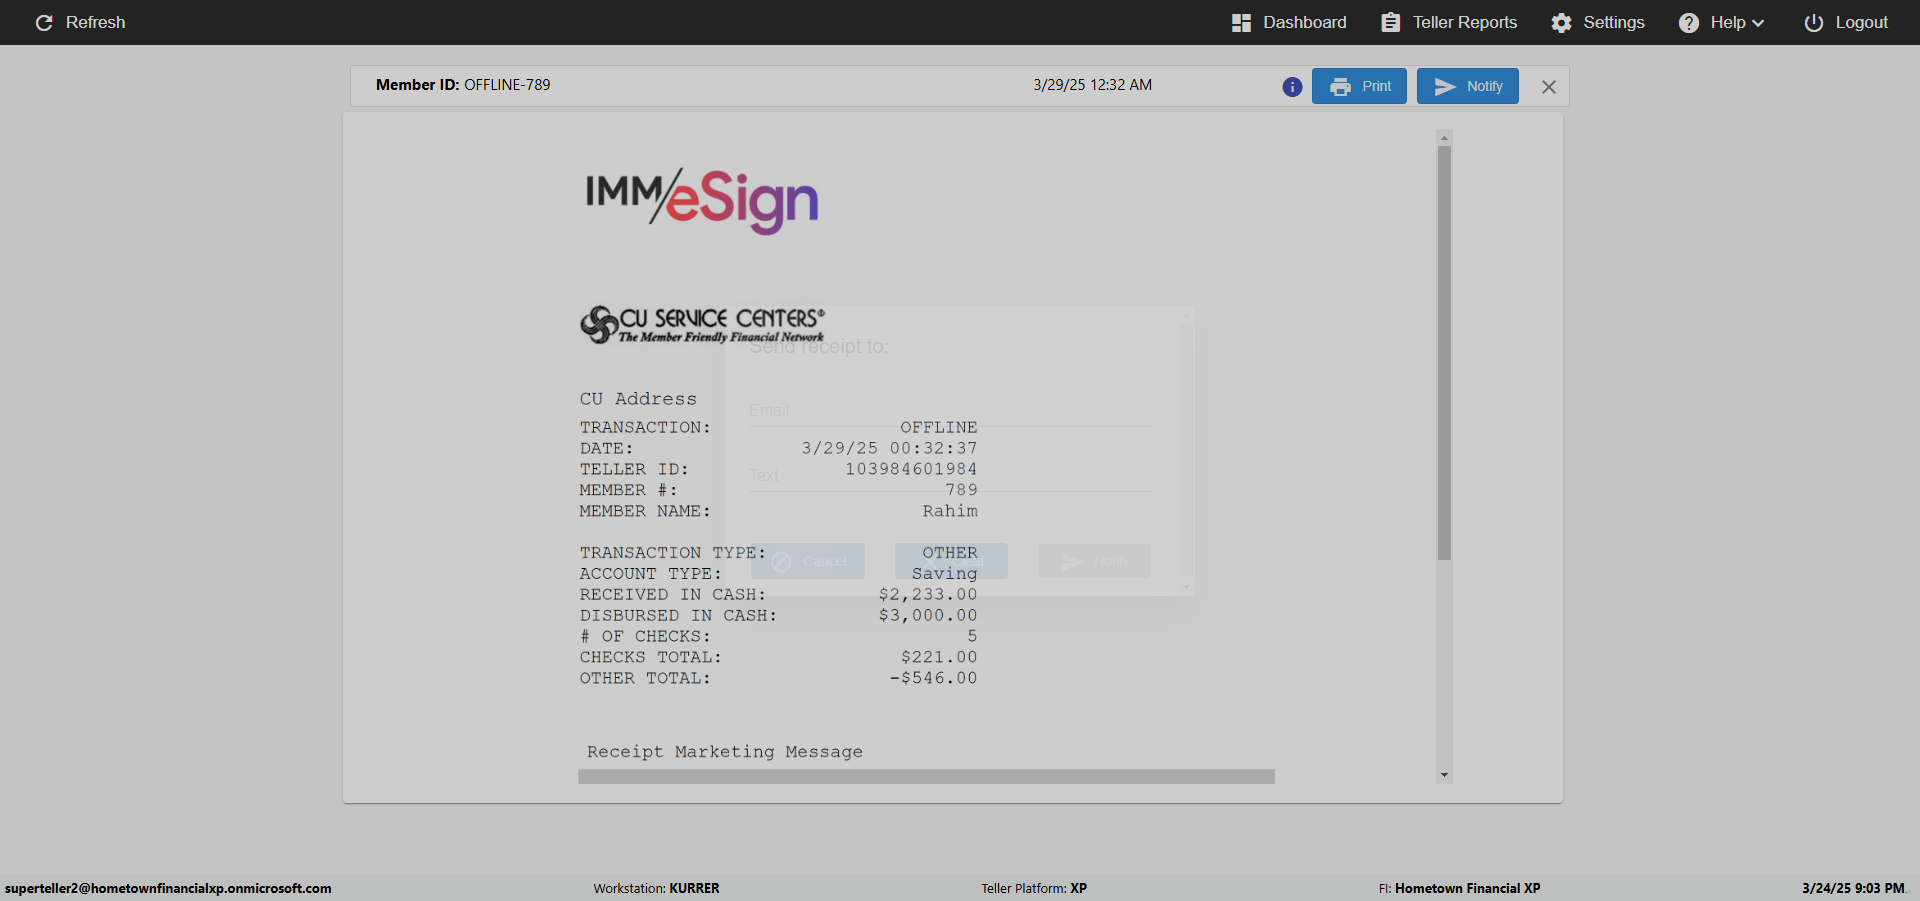Click Clear in the send-receipt dialog
1920x901 pixels.
[951, 561]
